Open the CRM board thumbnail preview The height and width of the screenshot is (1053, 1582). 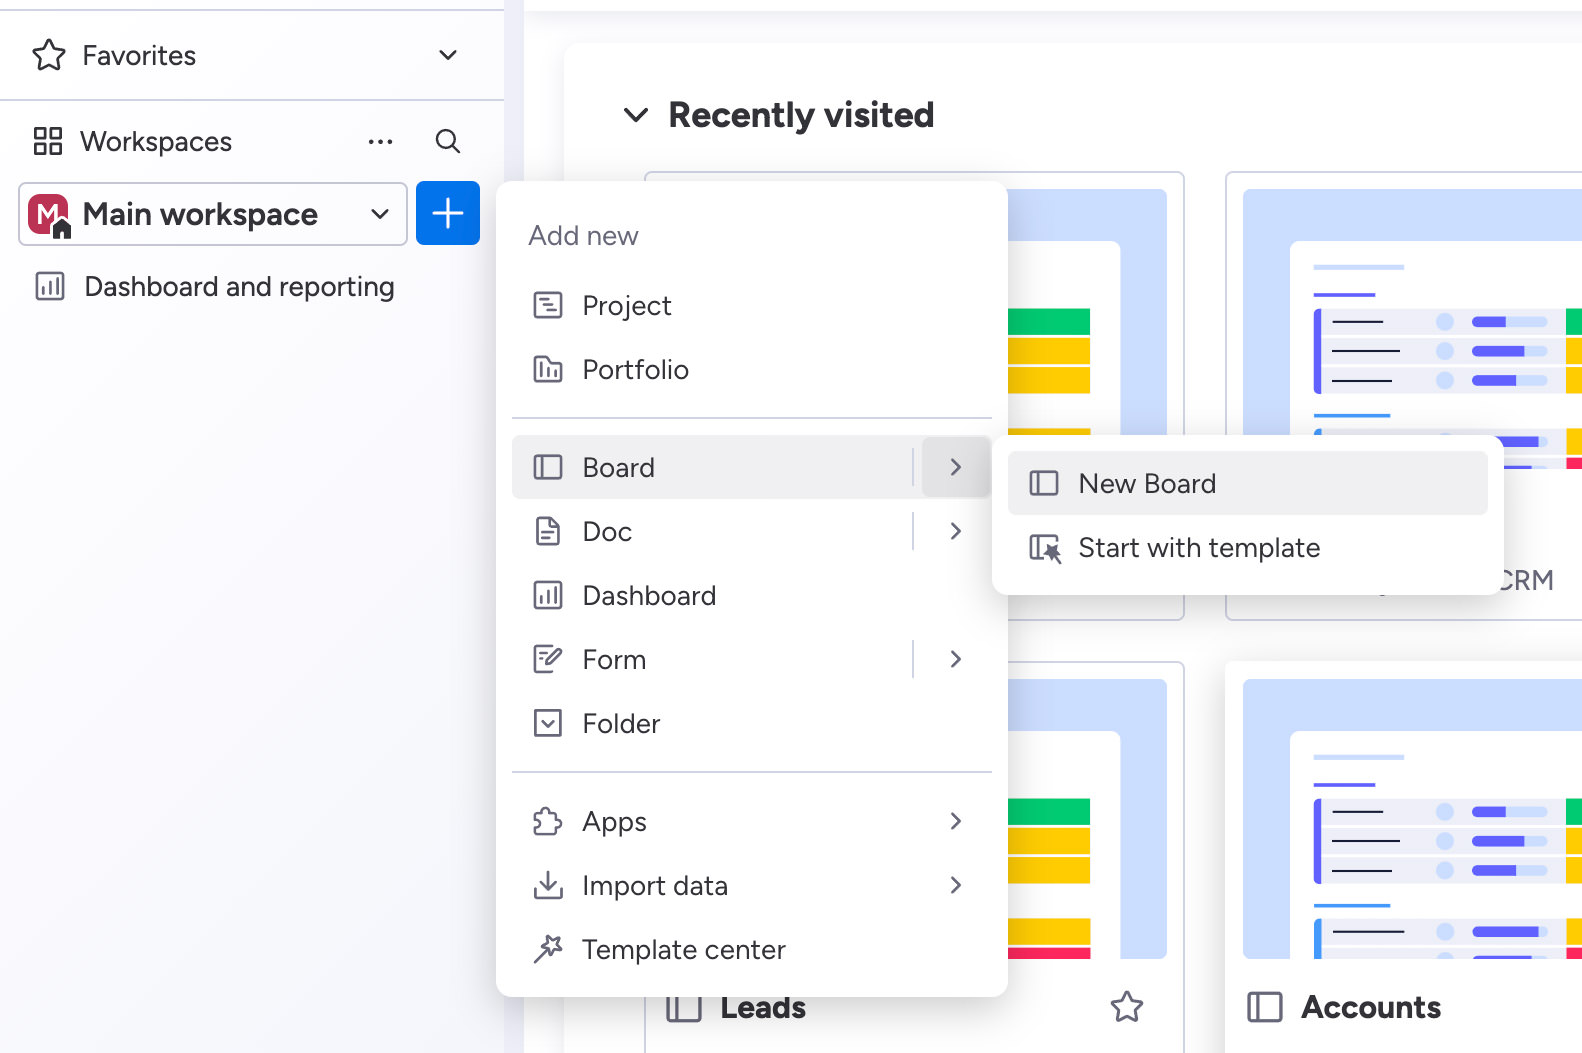tap(1412, 312)
